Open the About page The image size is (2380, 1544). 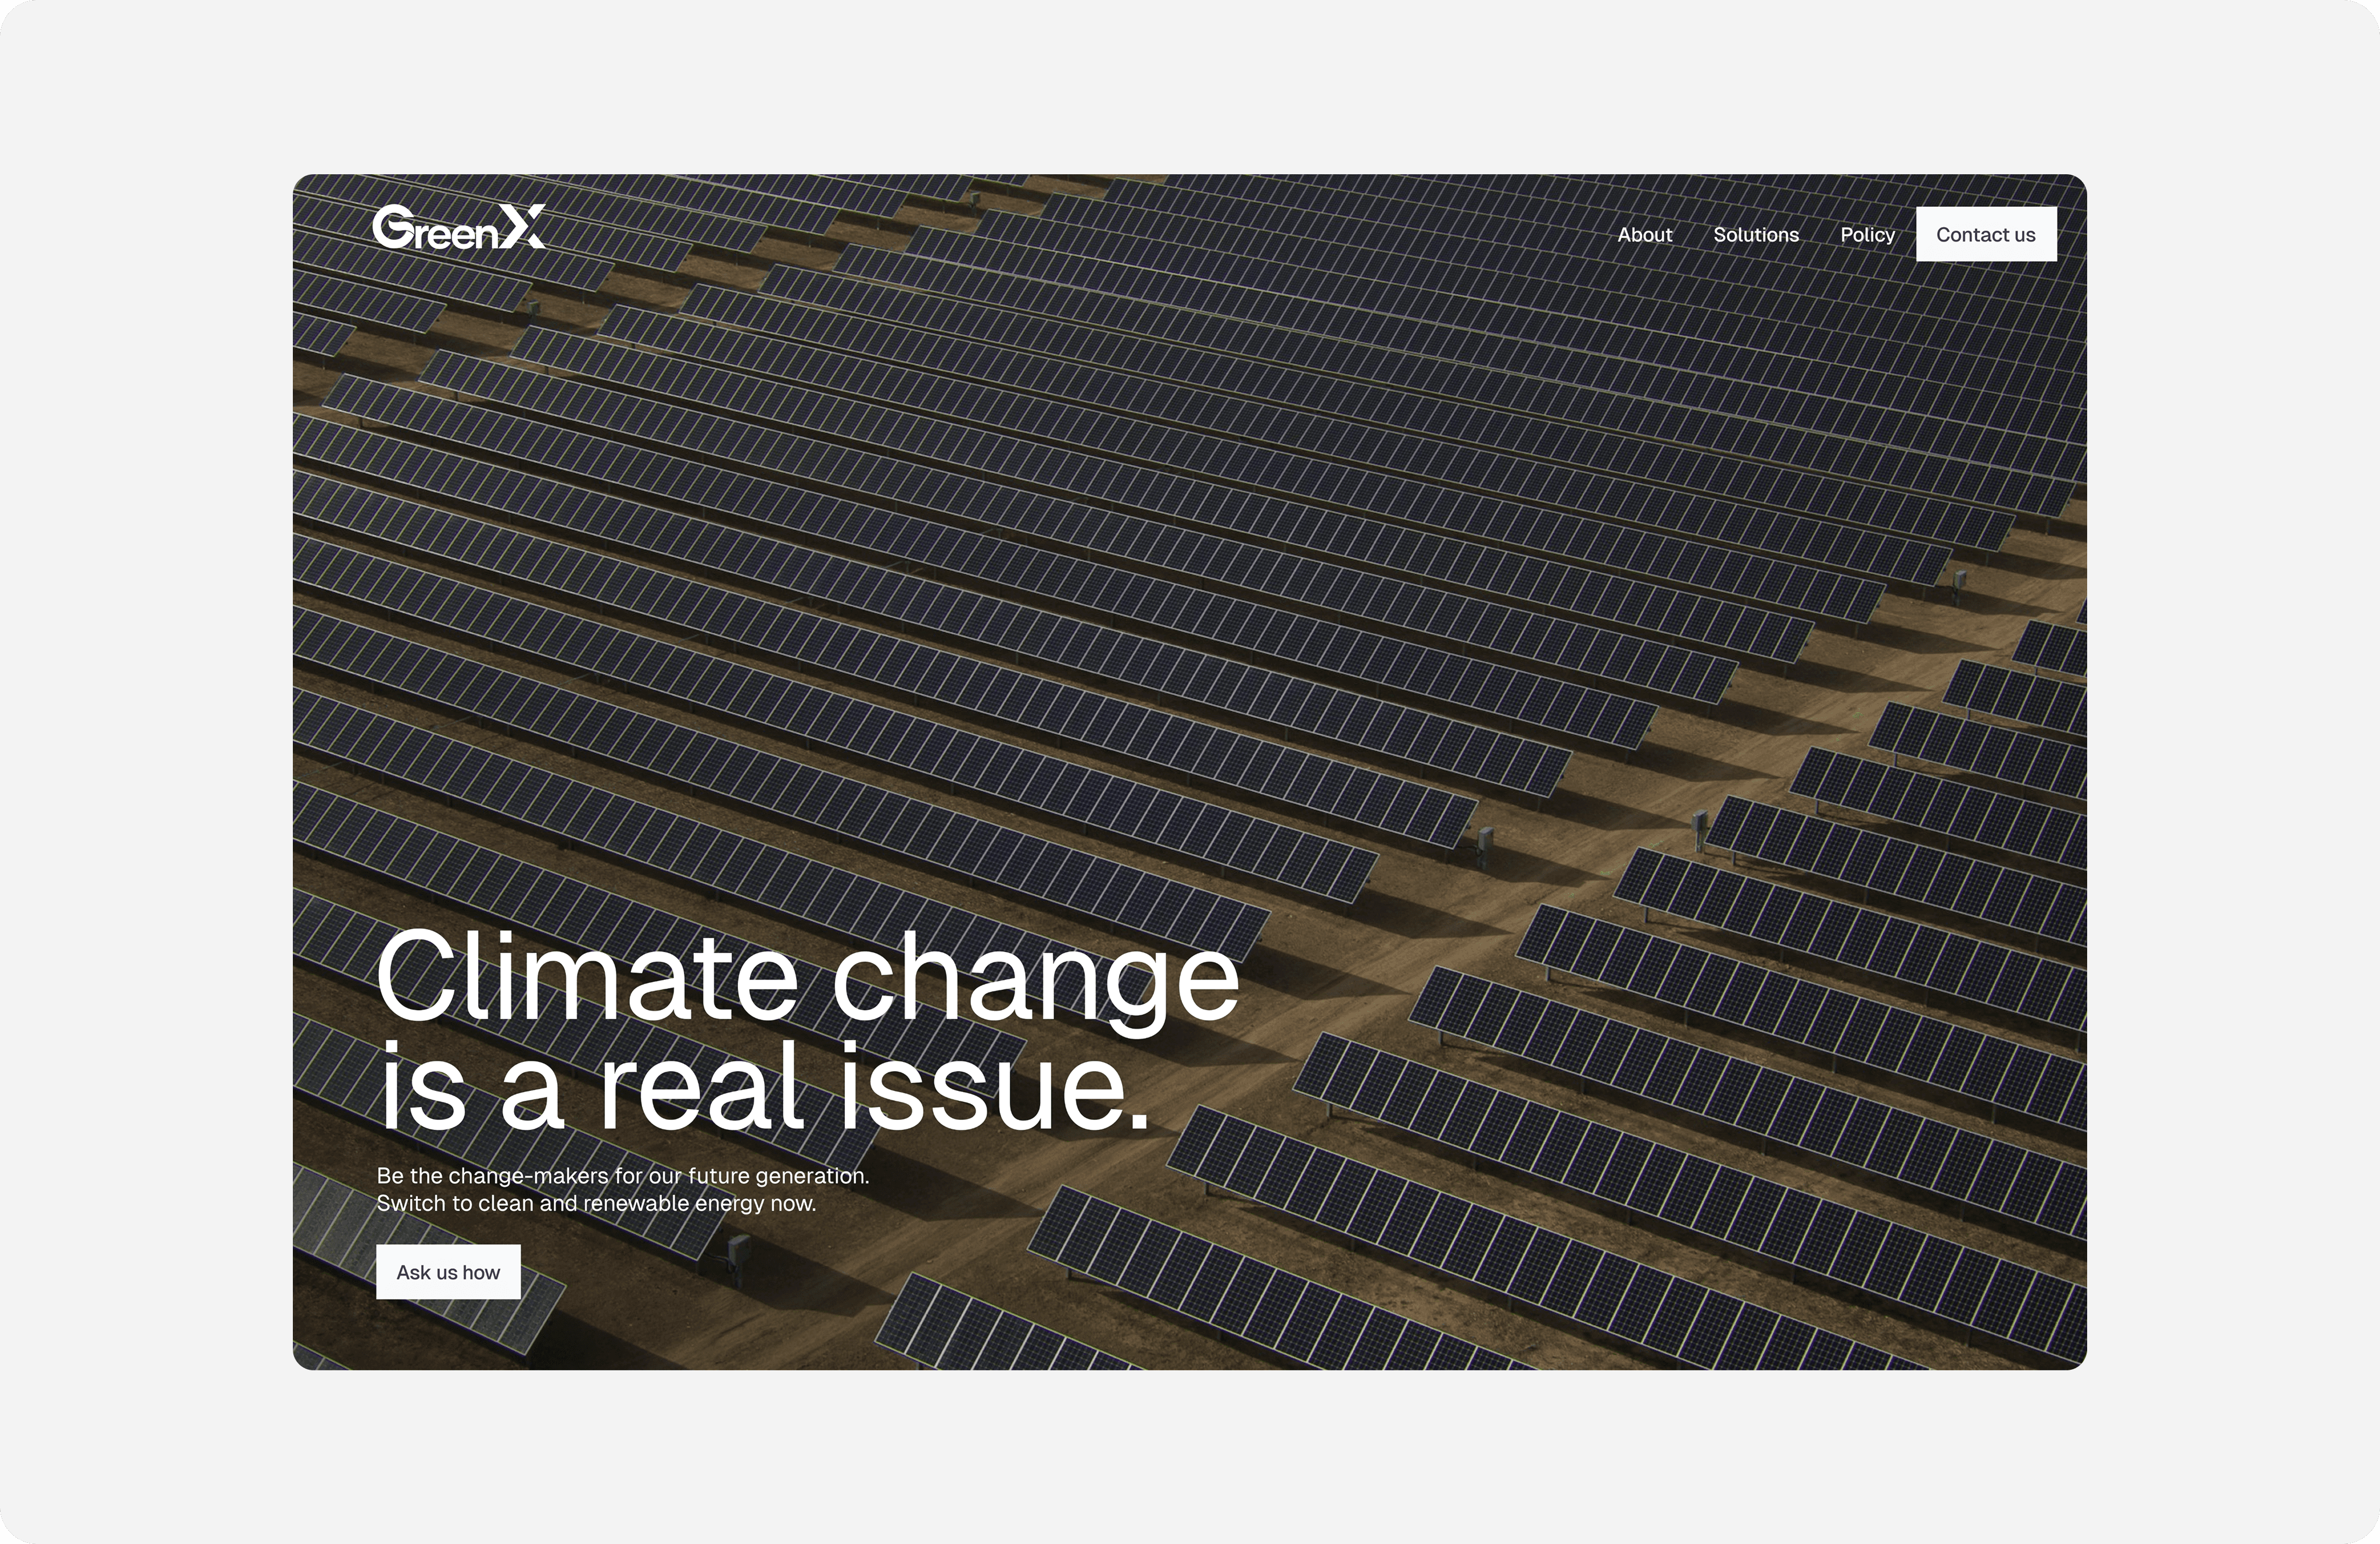pyautogui.click(x=1644, y=235)
